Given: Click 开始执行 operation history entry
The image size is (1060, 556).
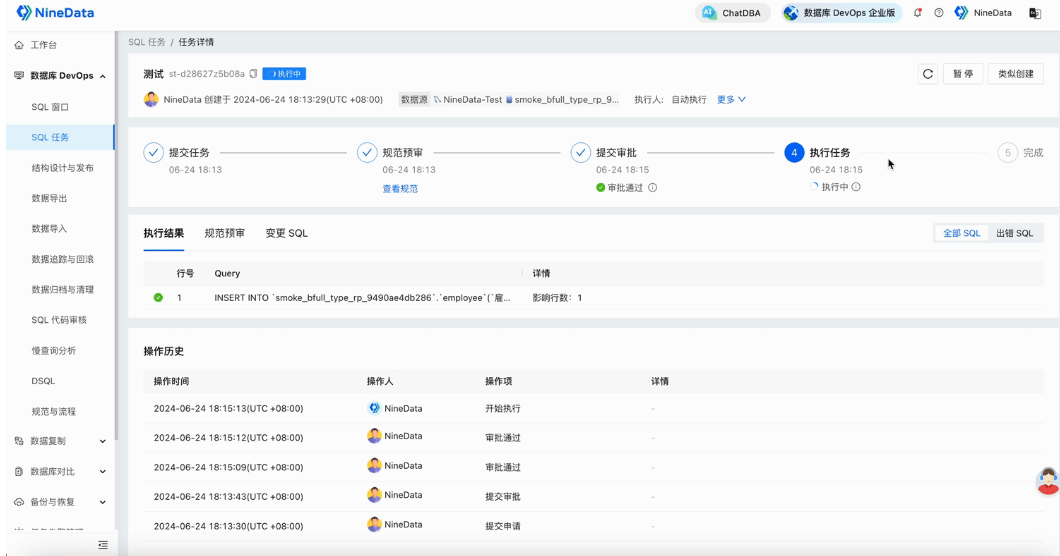Looking at the screenshot, I should coord(503,409).
